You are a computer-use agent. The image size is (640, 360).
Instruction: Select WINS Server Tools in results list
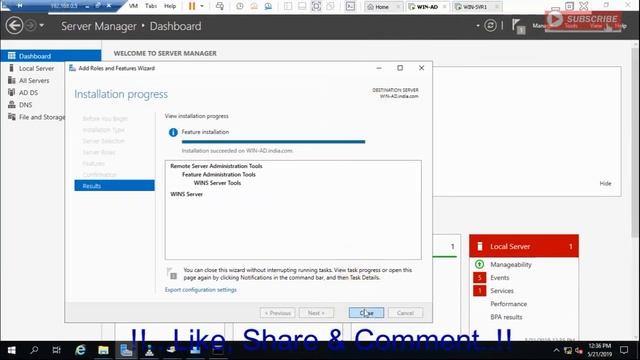point(217,183)
